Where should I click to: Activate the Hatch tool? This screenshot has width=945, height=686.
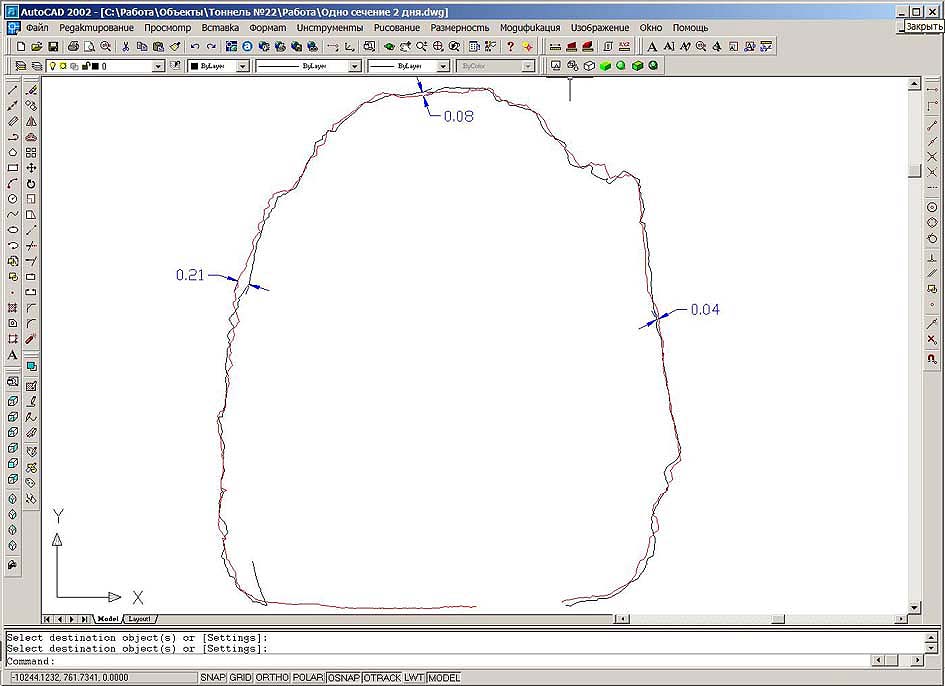pyautogui.click(x=13, y=307)
